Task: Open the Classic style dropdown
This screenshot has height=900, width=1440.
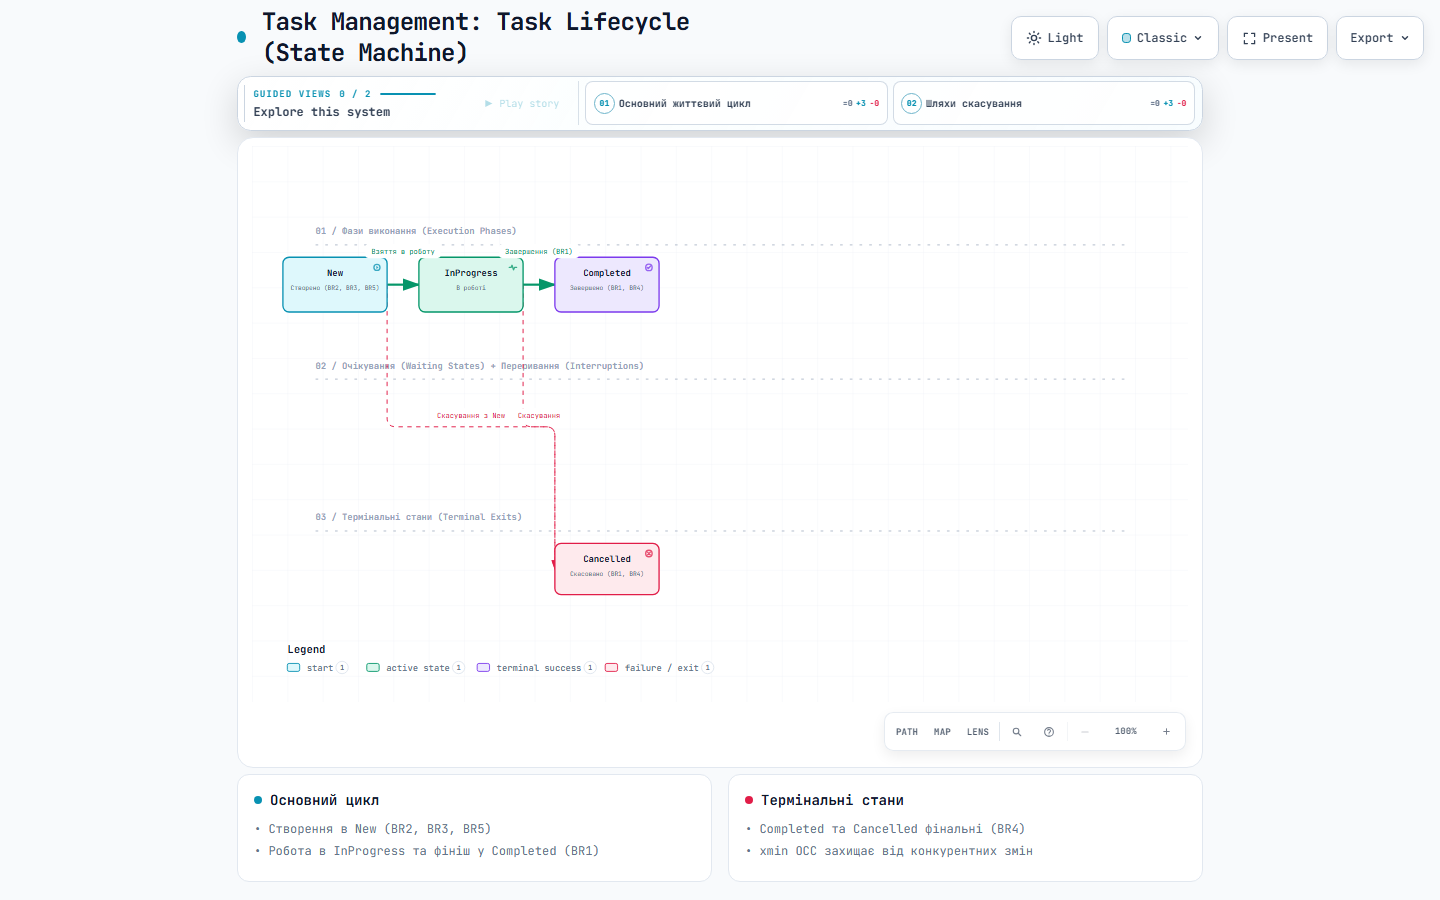Action: 1163,38
